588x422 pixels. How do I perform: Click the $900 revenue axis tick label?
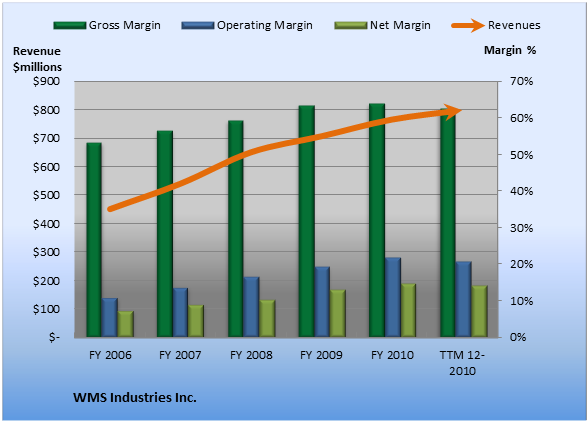click(x=46, y=81)
